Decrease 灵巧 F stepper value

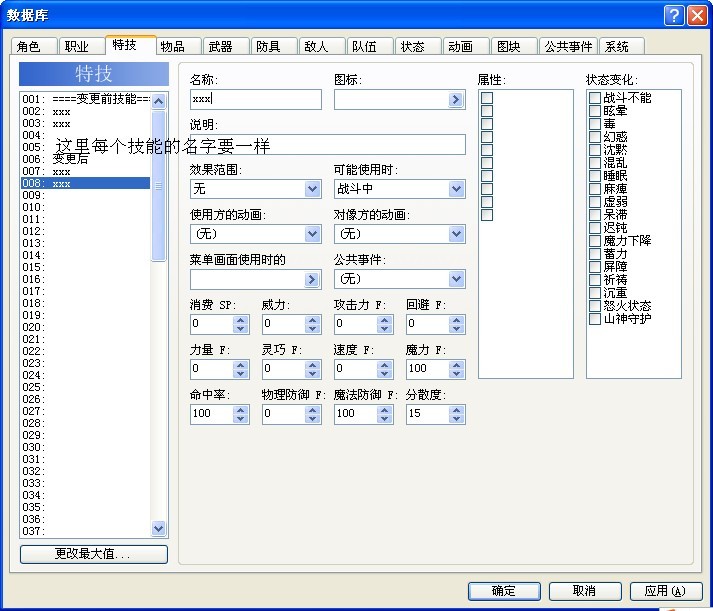tap(312, 374)
